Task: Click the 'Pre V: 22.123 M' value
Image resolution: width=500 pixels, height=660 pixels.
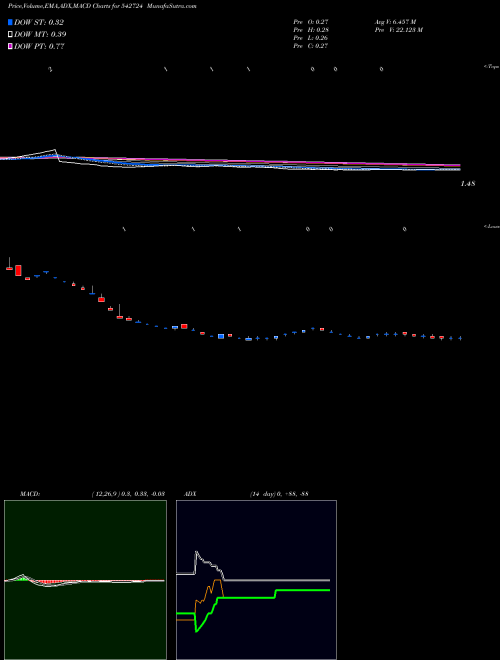Action: click(399, 30)
